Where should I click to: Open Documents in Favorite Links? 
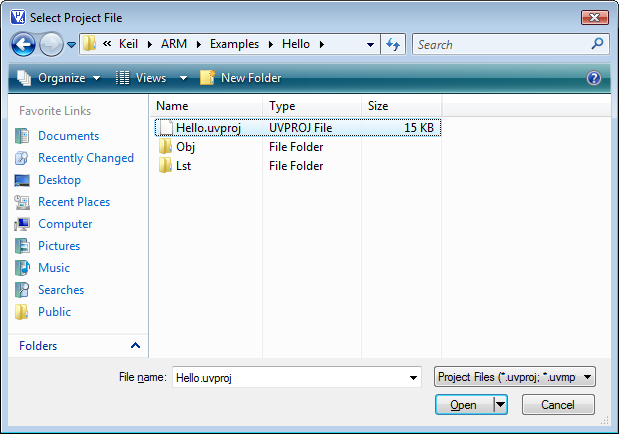68,136
